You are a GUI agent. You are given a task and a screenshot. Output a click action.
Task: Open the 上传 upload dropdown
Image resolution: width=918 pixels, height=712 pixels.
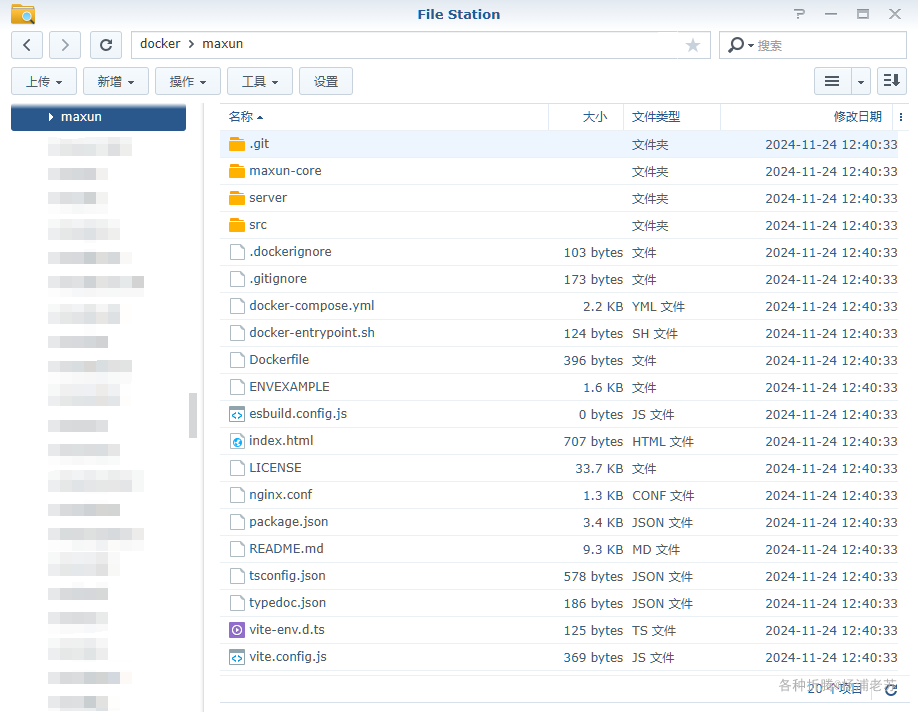coord(44,81)
